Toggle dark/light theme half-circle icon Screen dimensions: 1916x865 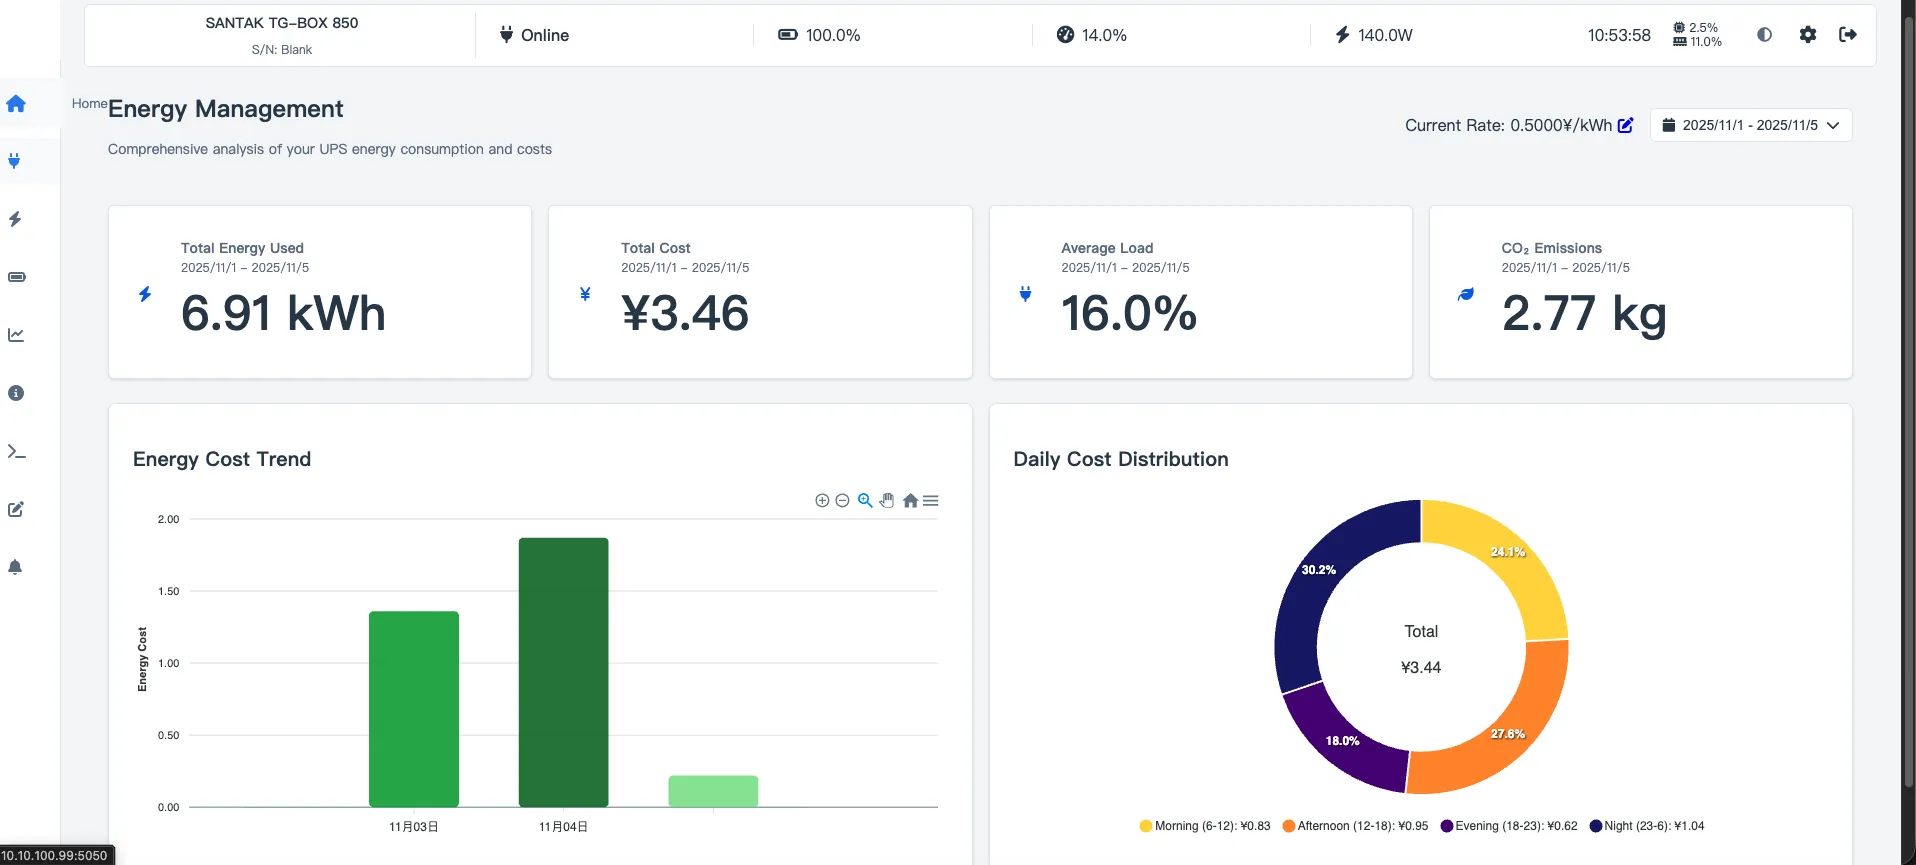(1764, 35)
